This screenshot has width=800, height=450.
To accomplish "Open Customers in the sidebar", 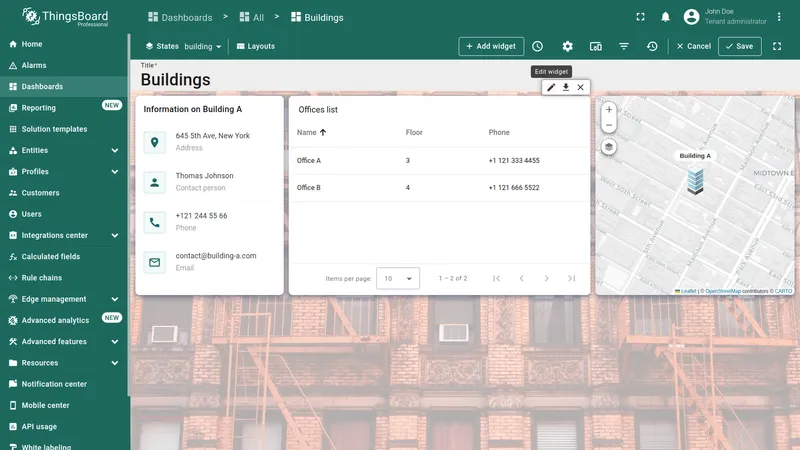I will pos(64,193).
